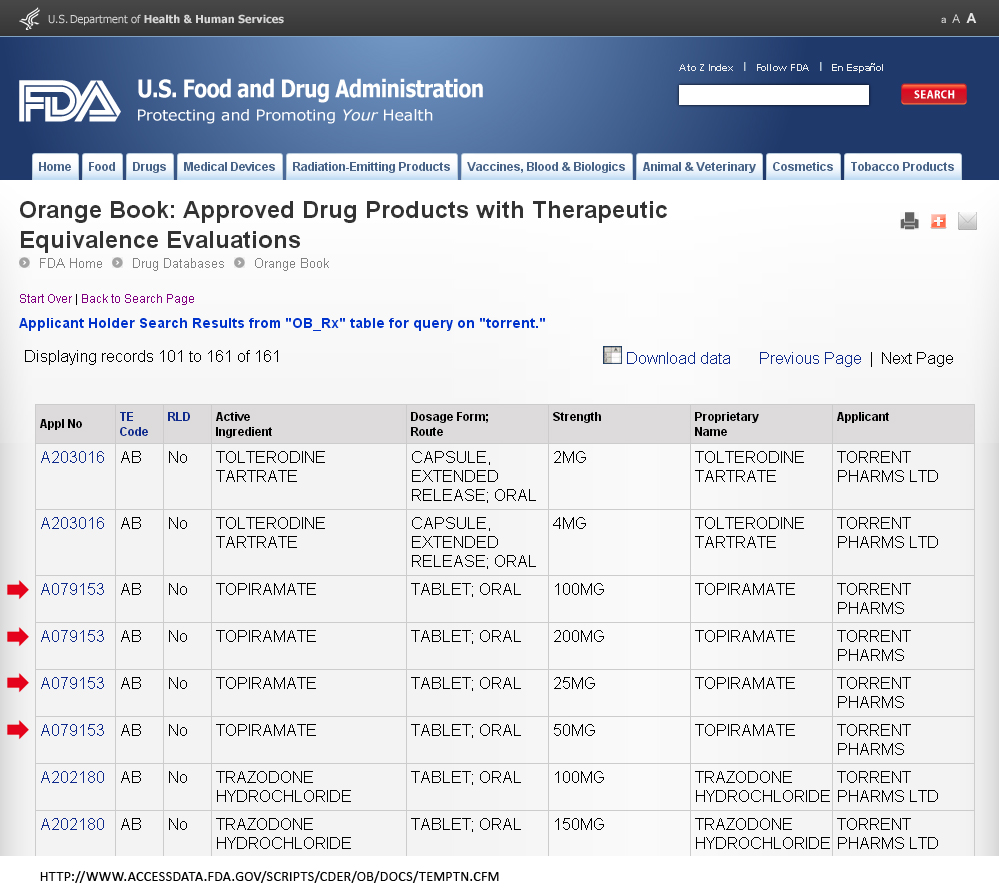Click the printer icon
Image resolution: width=999 pixels, height=896 pixels.
(909, 221)
